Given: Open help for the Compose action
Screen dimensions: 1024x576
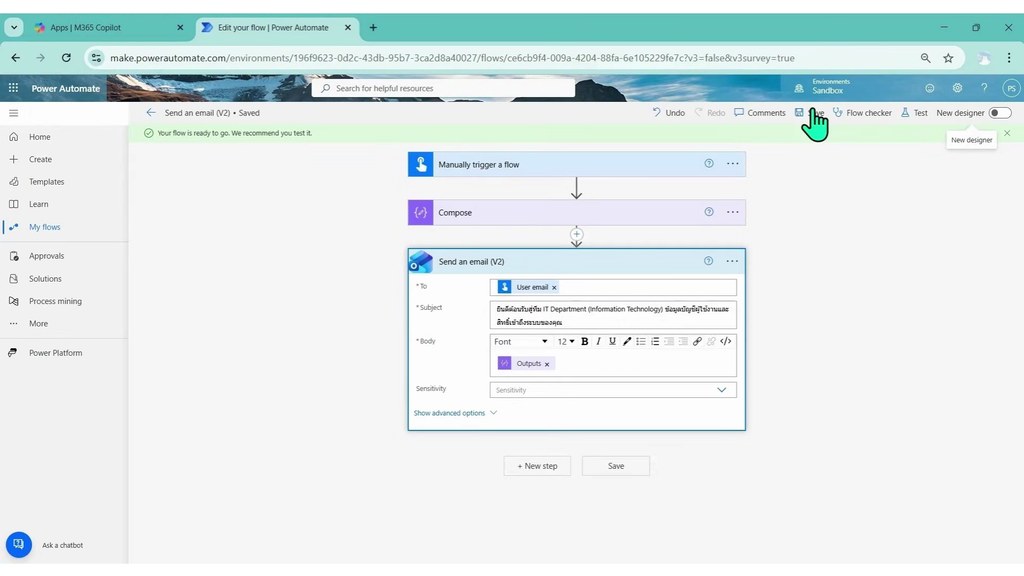Looking at the screenshot, I should pyautogui.click(x=709, y=212).
